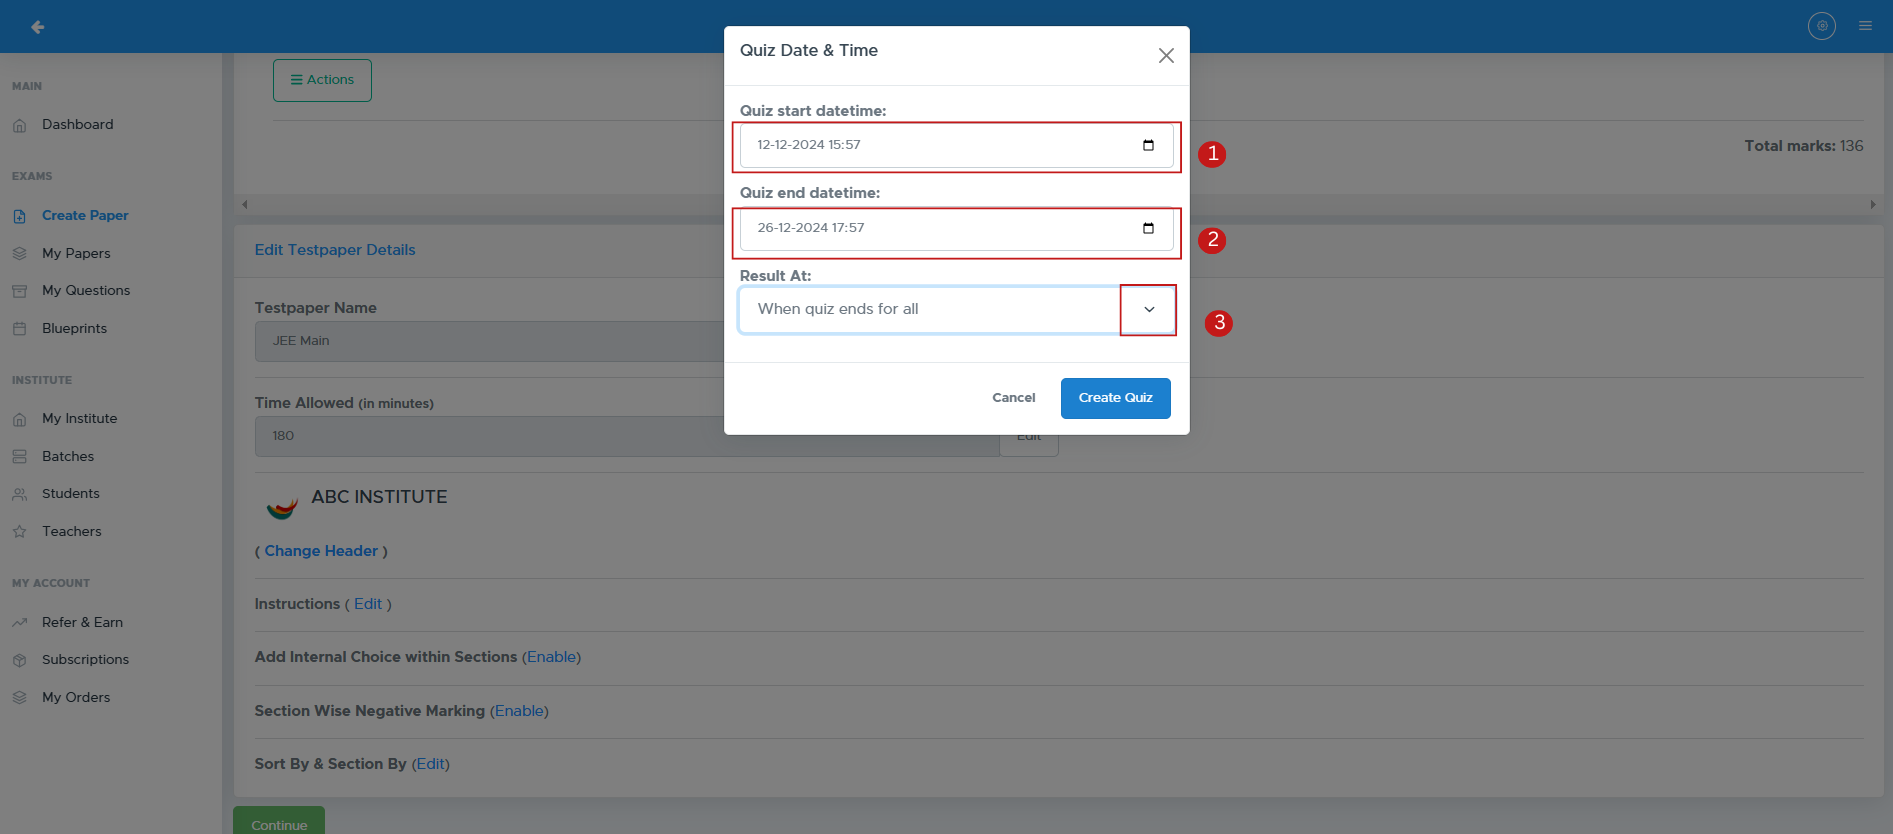Open the hamburger menu at top right
This screenshot has width=1893, height=834.
coord(1865,26)
